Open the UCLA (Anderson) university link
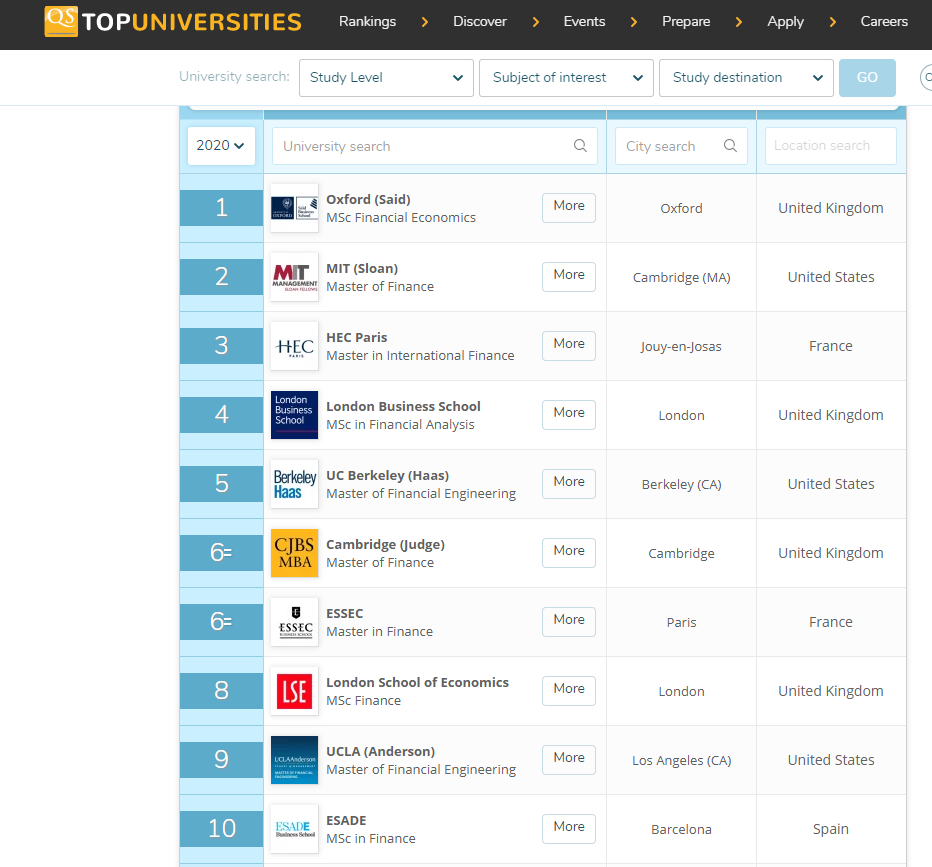 (x=380, y=751)
